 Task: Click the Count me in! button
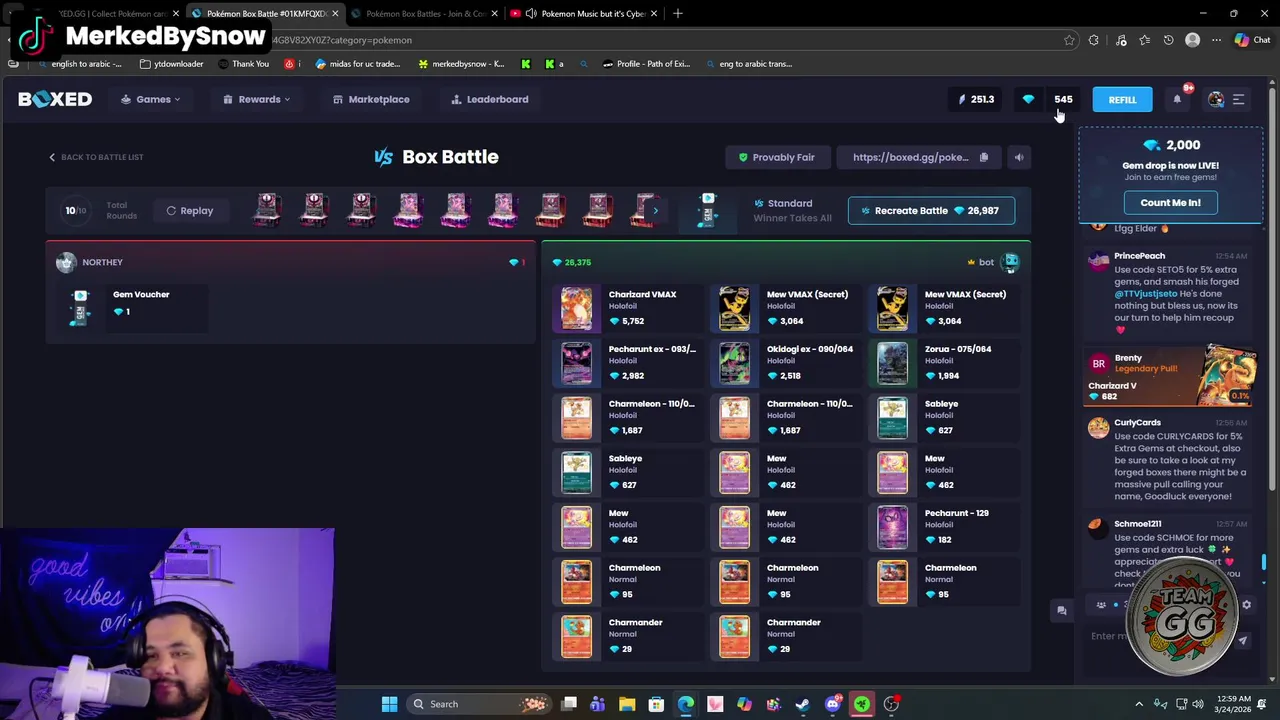(x=1170, y=203)
